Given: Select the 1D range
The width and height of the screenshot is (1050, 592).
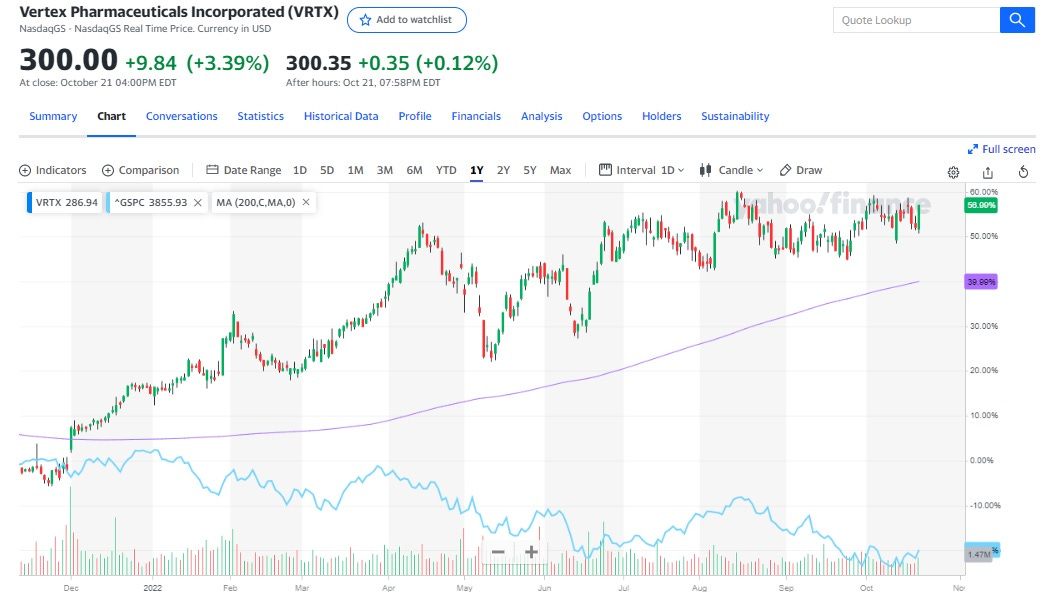Looking at the screenshot, I should click(x=300, y=170).
